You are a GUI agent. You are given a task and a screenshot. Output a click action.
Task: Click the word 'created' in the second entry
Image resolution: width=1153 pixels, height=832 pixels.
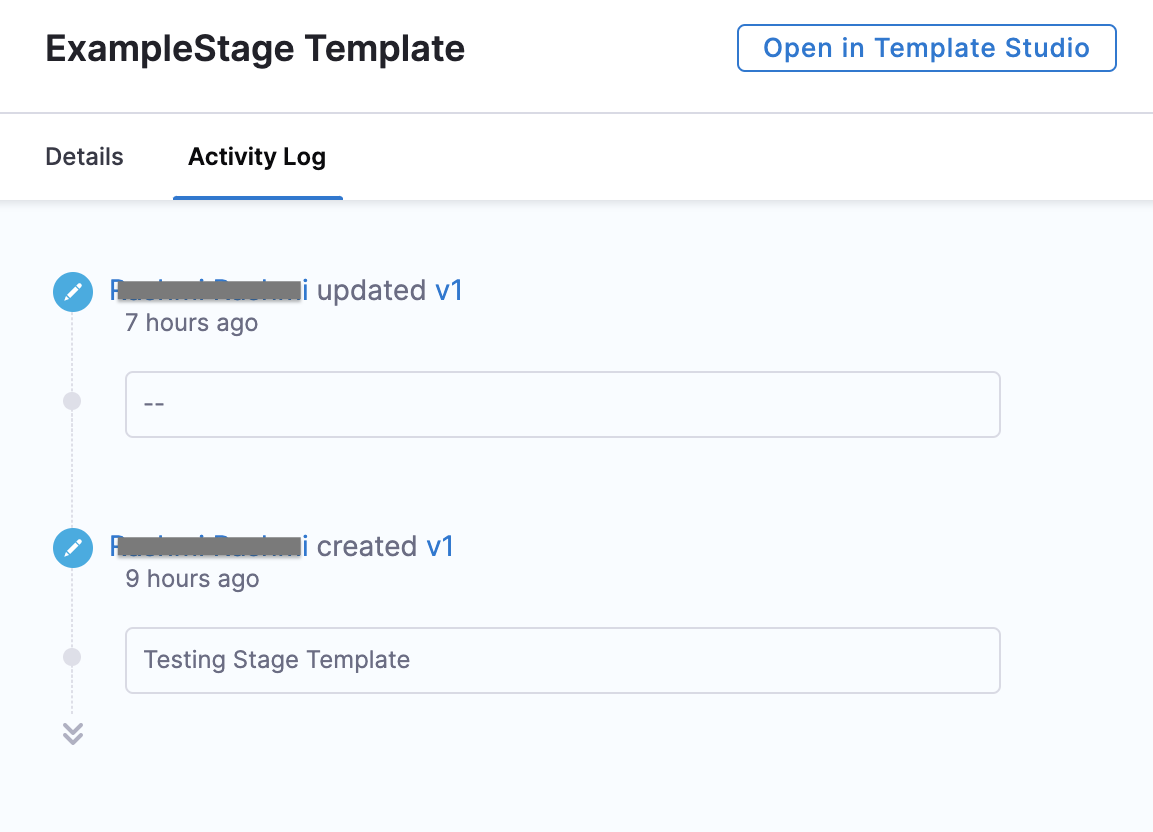click(x=367, y=546)
